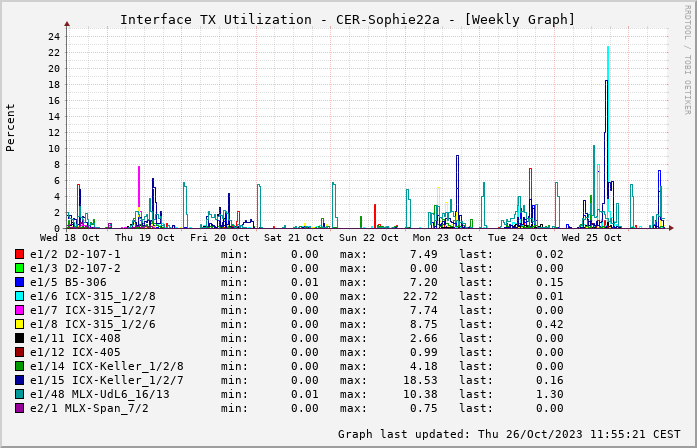Click the Wed 25 Oct axis label
Screen dimensions: 697x448
pyautogui.click(x=592, y=238)
